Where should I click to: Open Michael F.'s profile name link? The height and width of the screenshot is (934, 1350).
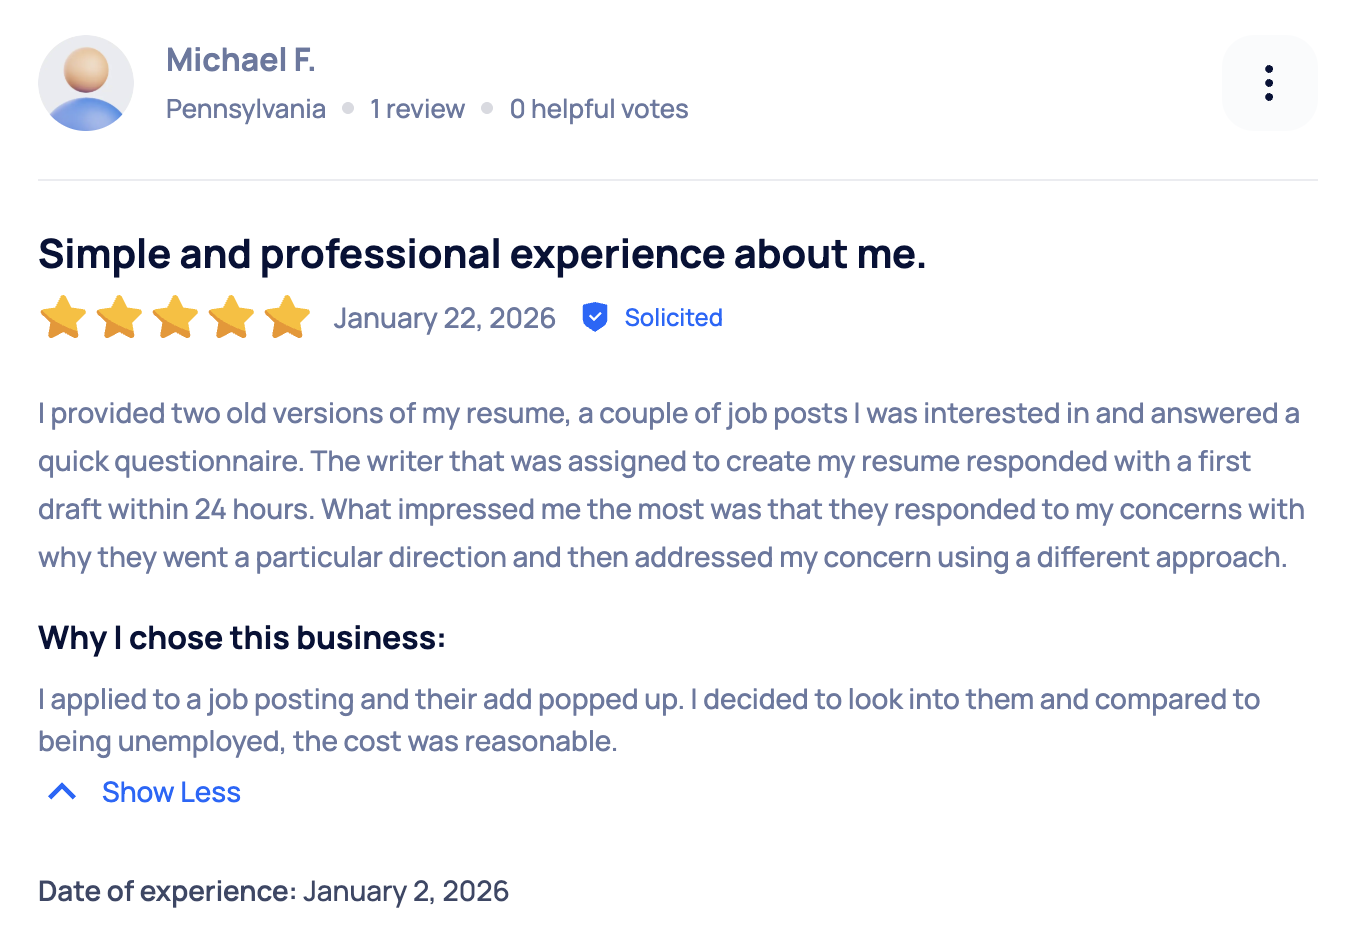point(240,60)
